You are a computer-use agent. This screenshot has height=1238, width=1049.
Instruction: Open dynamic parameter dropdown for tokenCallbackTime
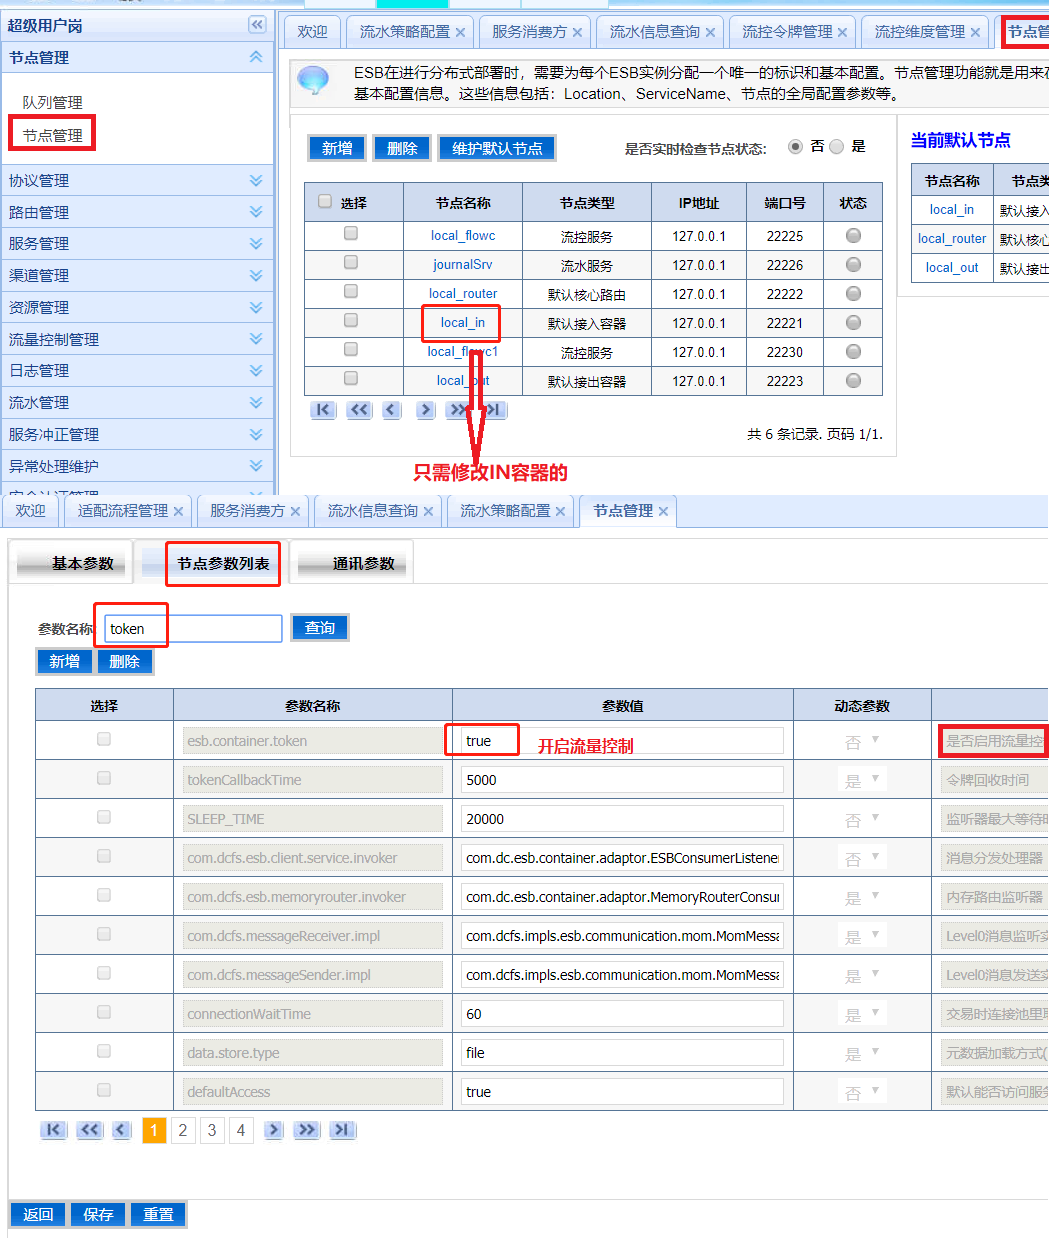[862, 780]
